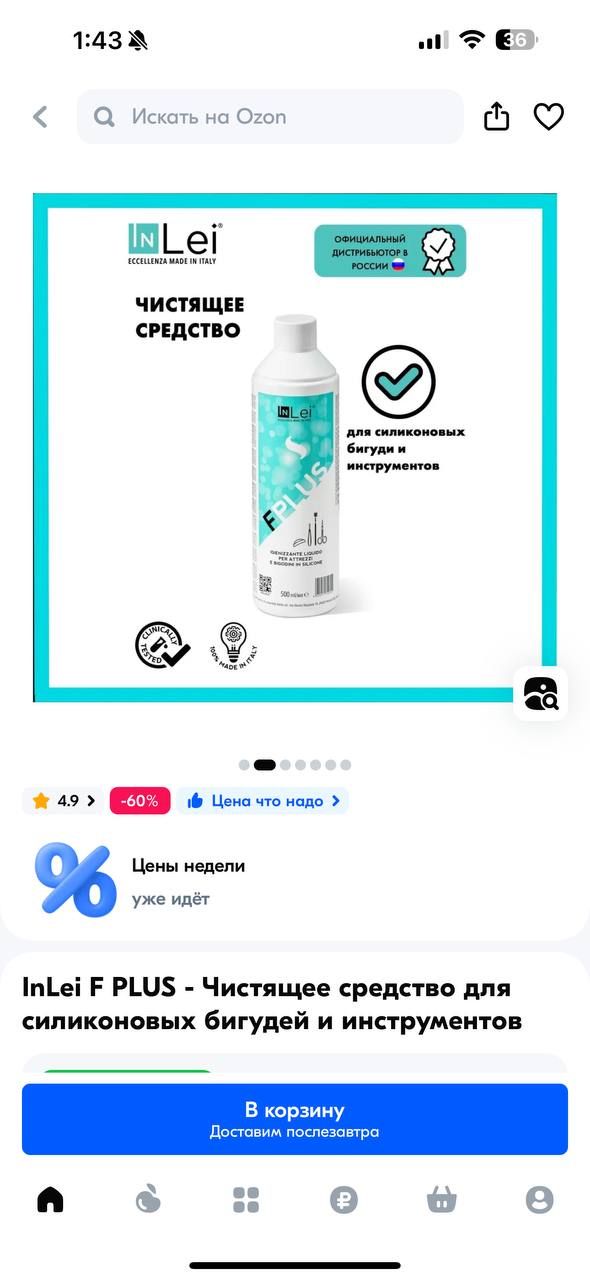Expand 'Цена что надо' chevron
The width and height of the screenshot is (590, 1280).
pos(336,801)
